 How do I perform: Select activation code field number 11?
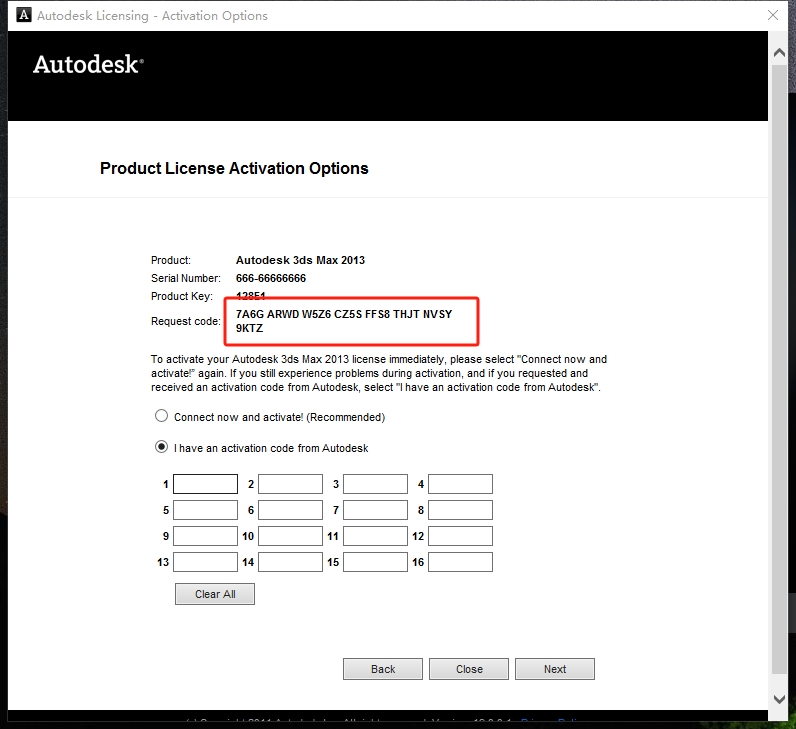pos(375,537)
